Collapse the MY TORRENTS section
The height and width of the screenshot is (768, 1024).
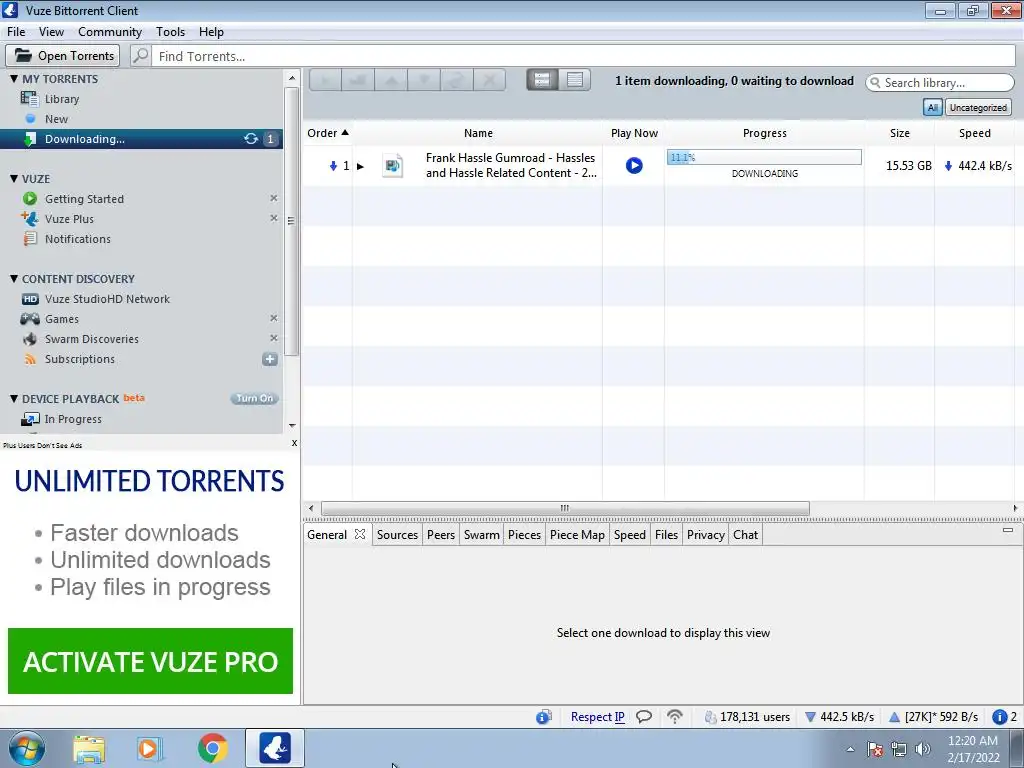(x=14, y=78)
